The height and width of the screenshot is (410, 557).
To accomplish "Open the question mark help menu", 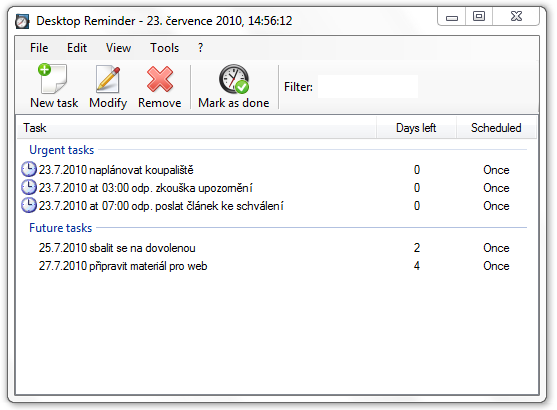I will pyautogui.click(x=201, y=48).
